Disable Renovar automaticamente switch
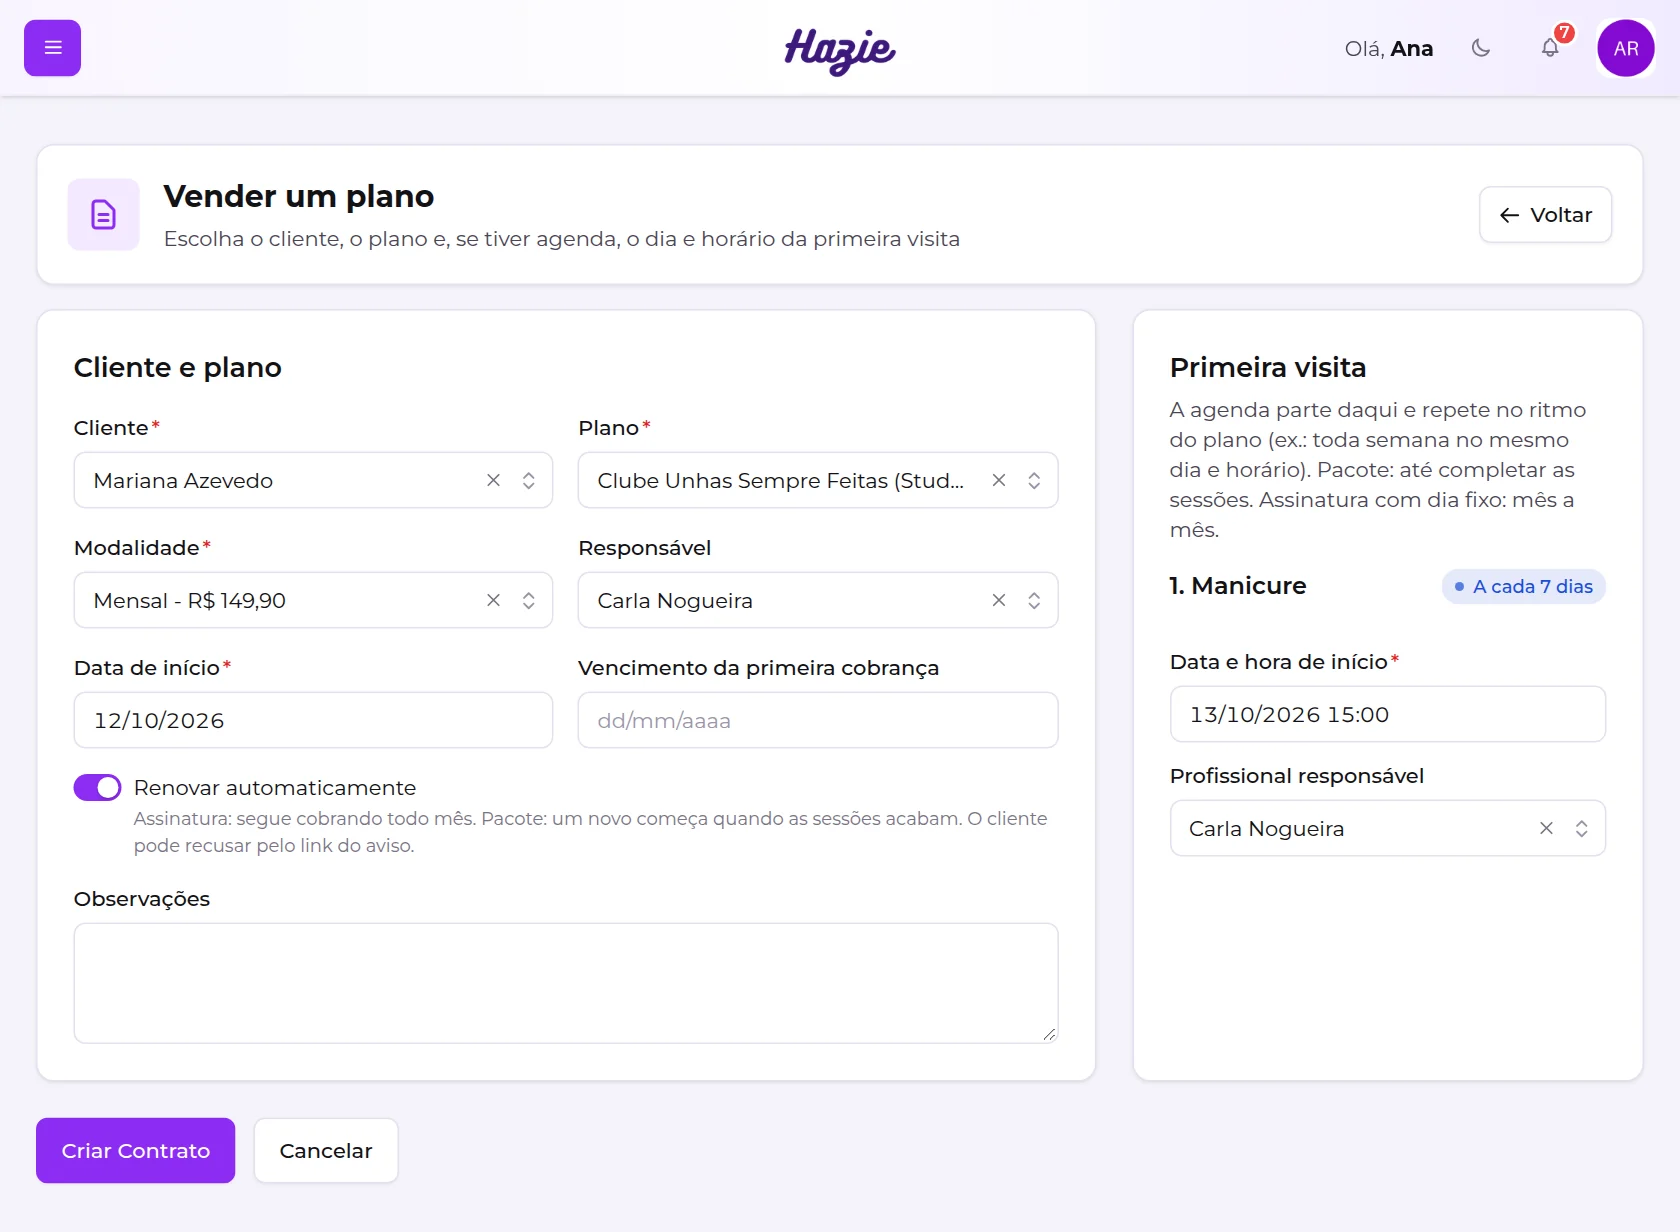 coord(97,788)
